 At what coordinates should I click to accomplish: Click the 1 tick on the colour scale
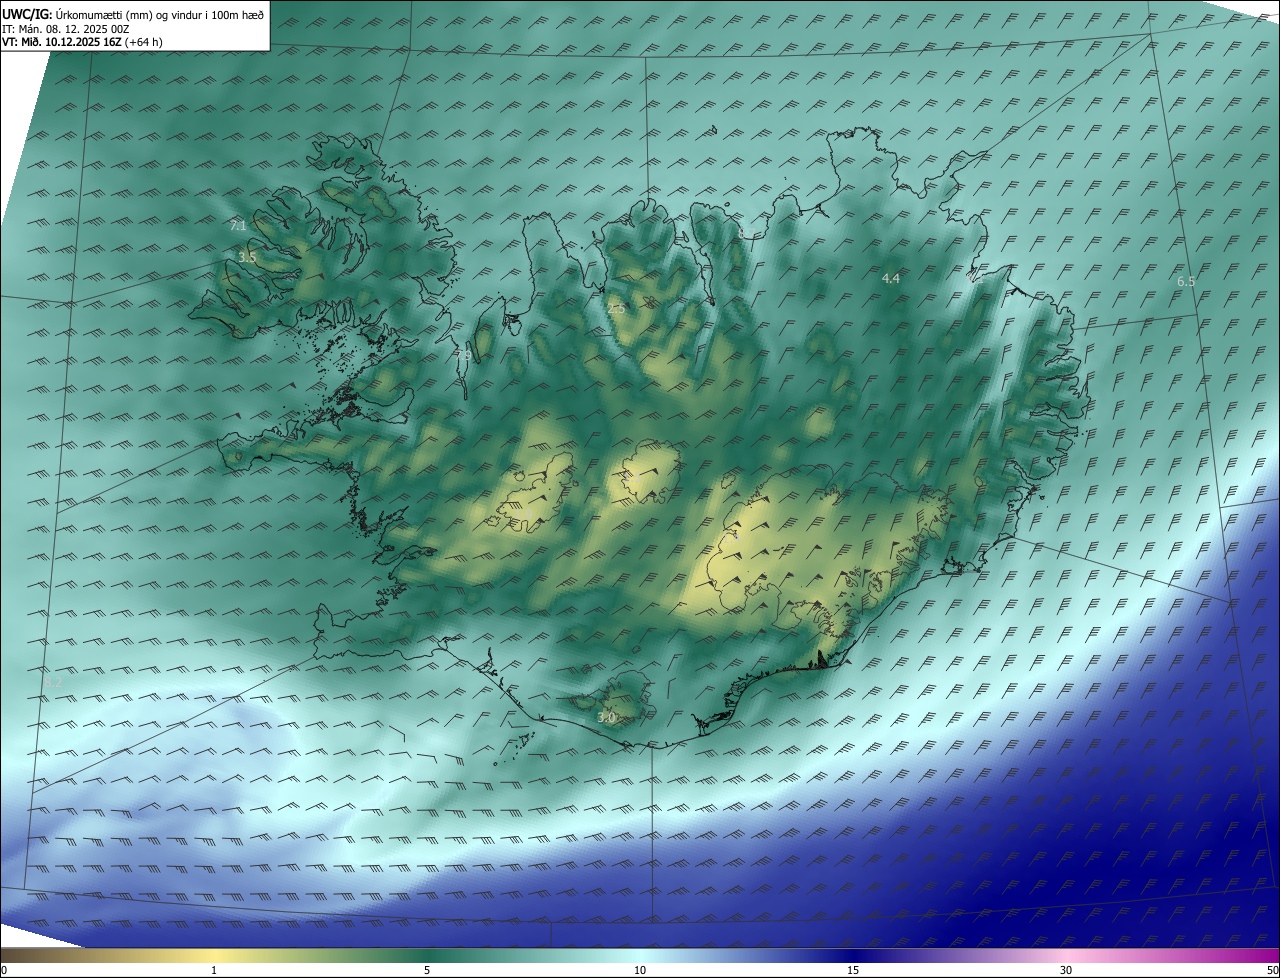pyautogui.click(x=214, y=970)
